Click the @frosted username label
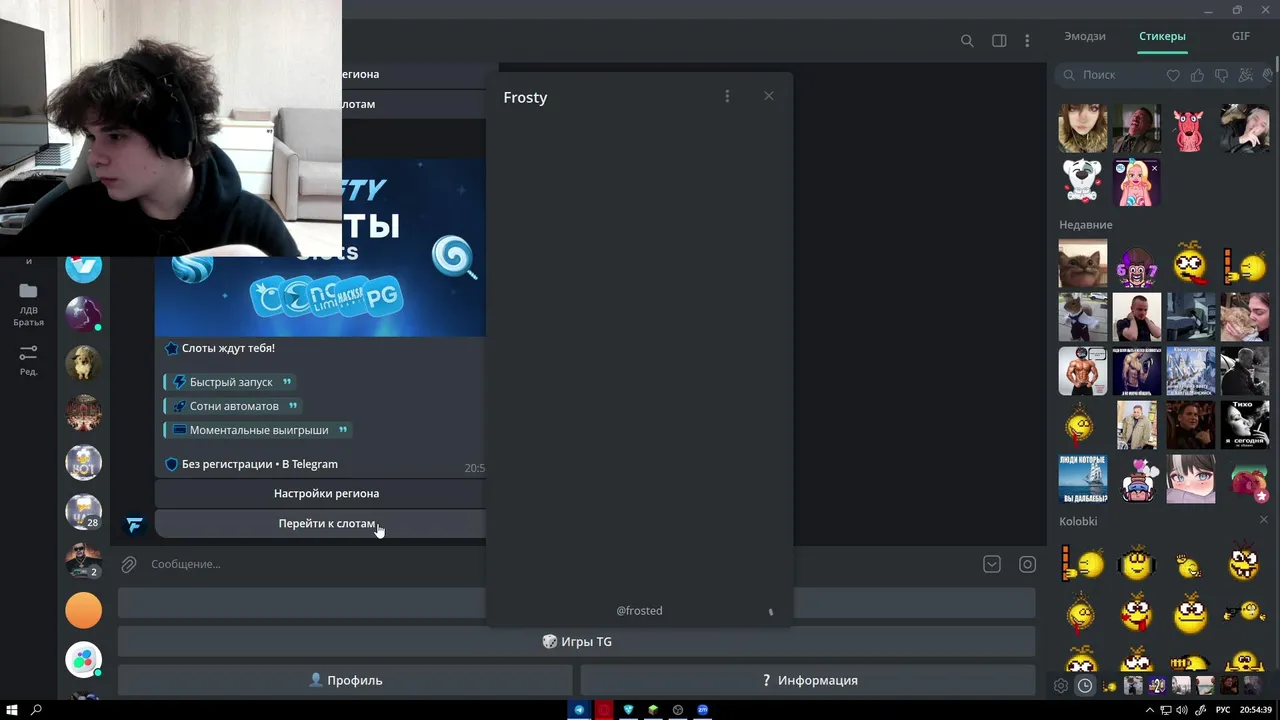The height and width of the screenshot is (720, 1280). pyautogui.click(x=639, y=610)
